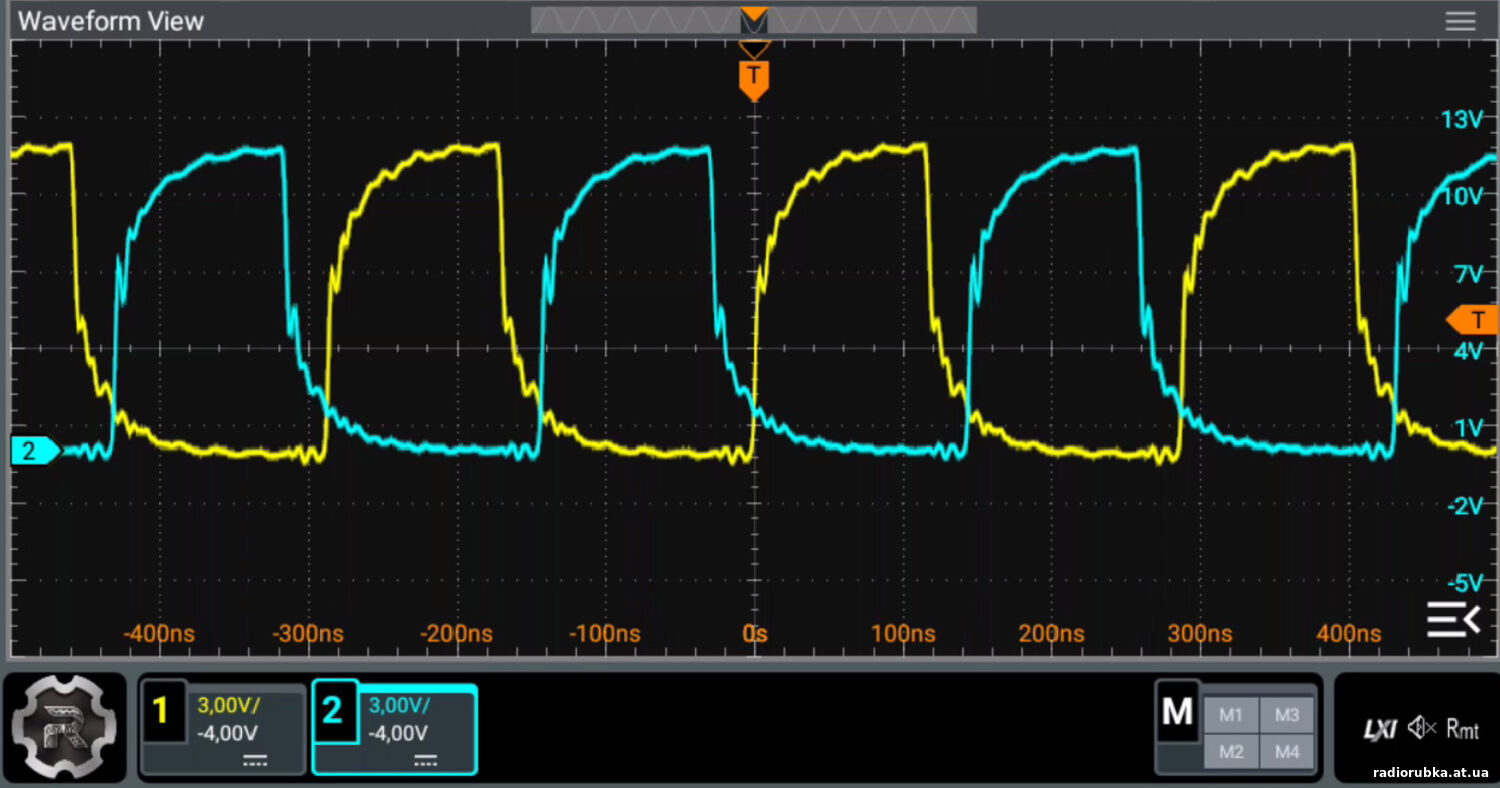Select the M1 math waveform button
Screen dimensions: 1500x788
point(1230,715)
